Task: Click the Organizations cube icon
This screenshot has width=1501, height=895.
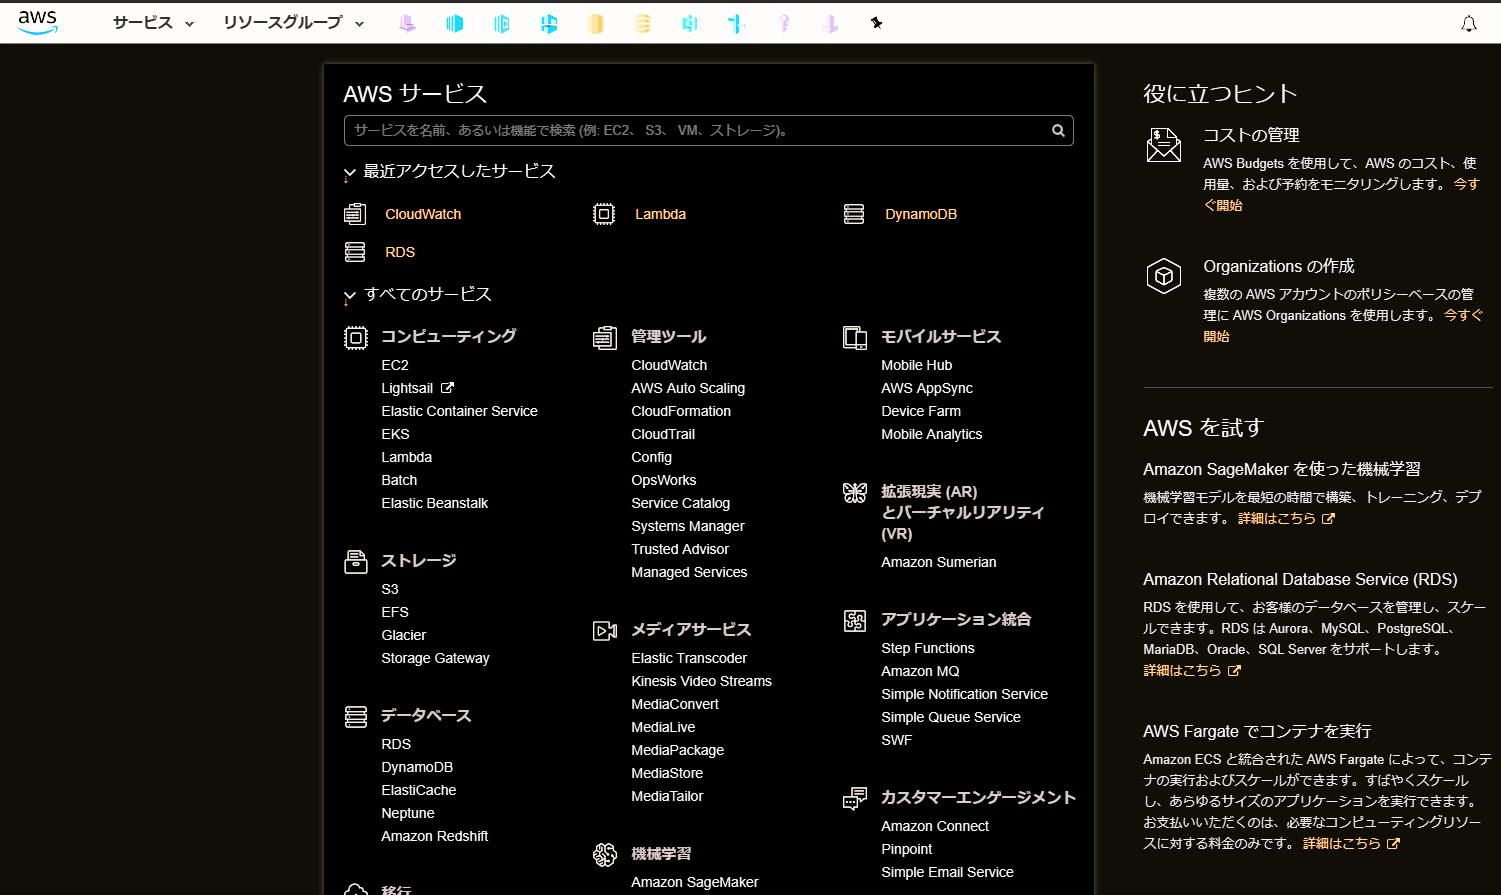Action: pos(1164,276)
